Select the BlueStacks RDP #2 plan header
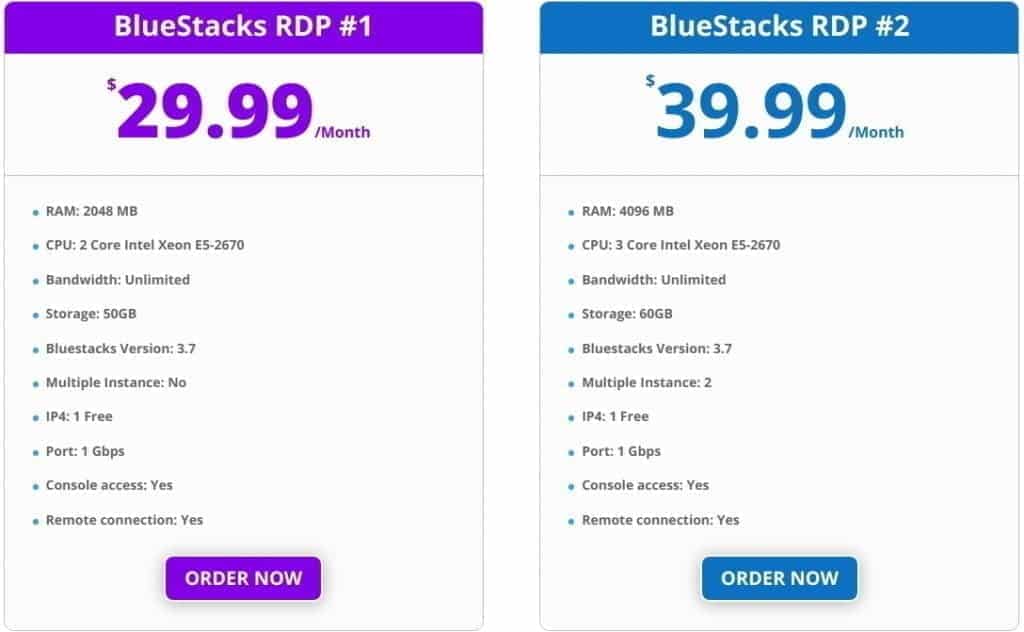Screen dimensions: 1024x632 pyautogui.click(x=779, y=25)
